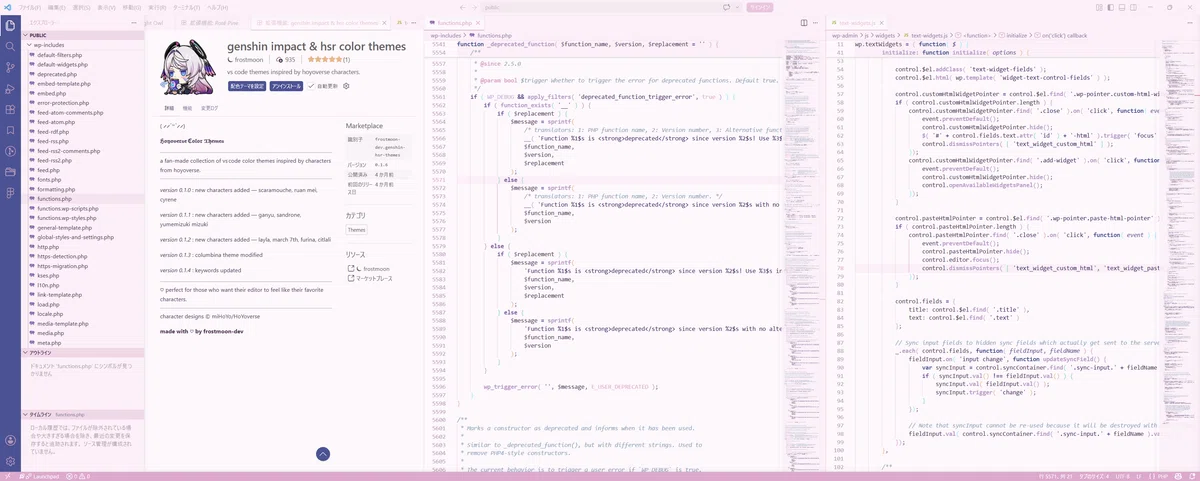Click wp-includes in functions.php breadcrumb
1200x481 pixels.
447,35
